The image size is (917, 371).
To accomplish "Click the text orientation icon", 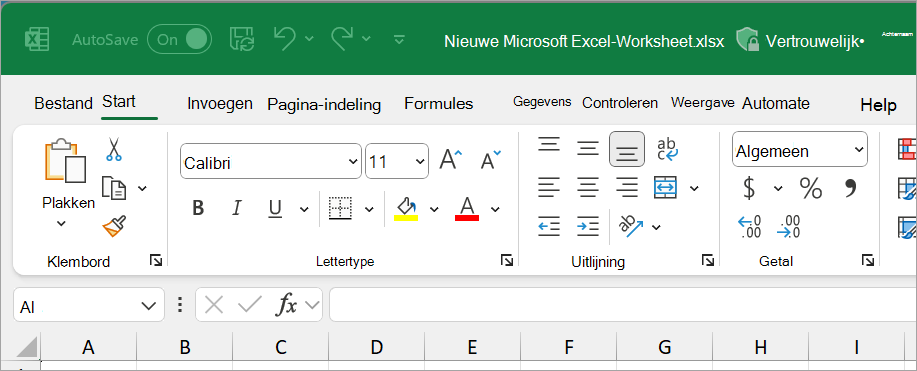I will tap(631, 226).
